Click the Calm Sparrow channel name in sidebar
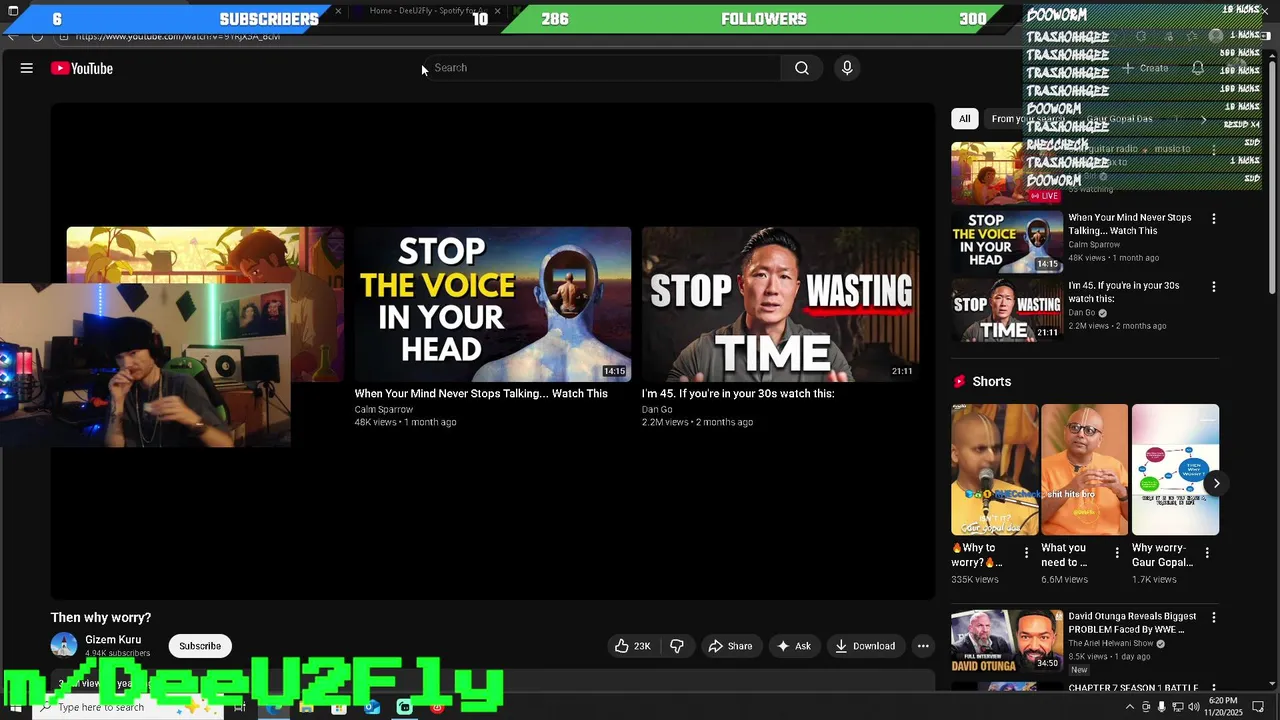This screenshot has height=720, width=1280. [x=1094, y=244]
